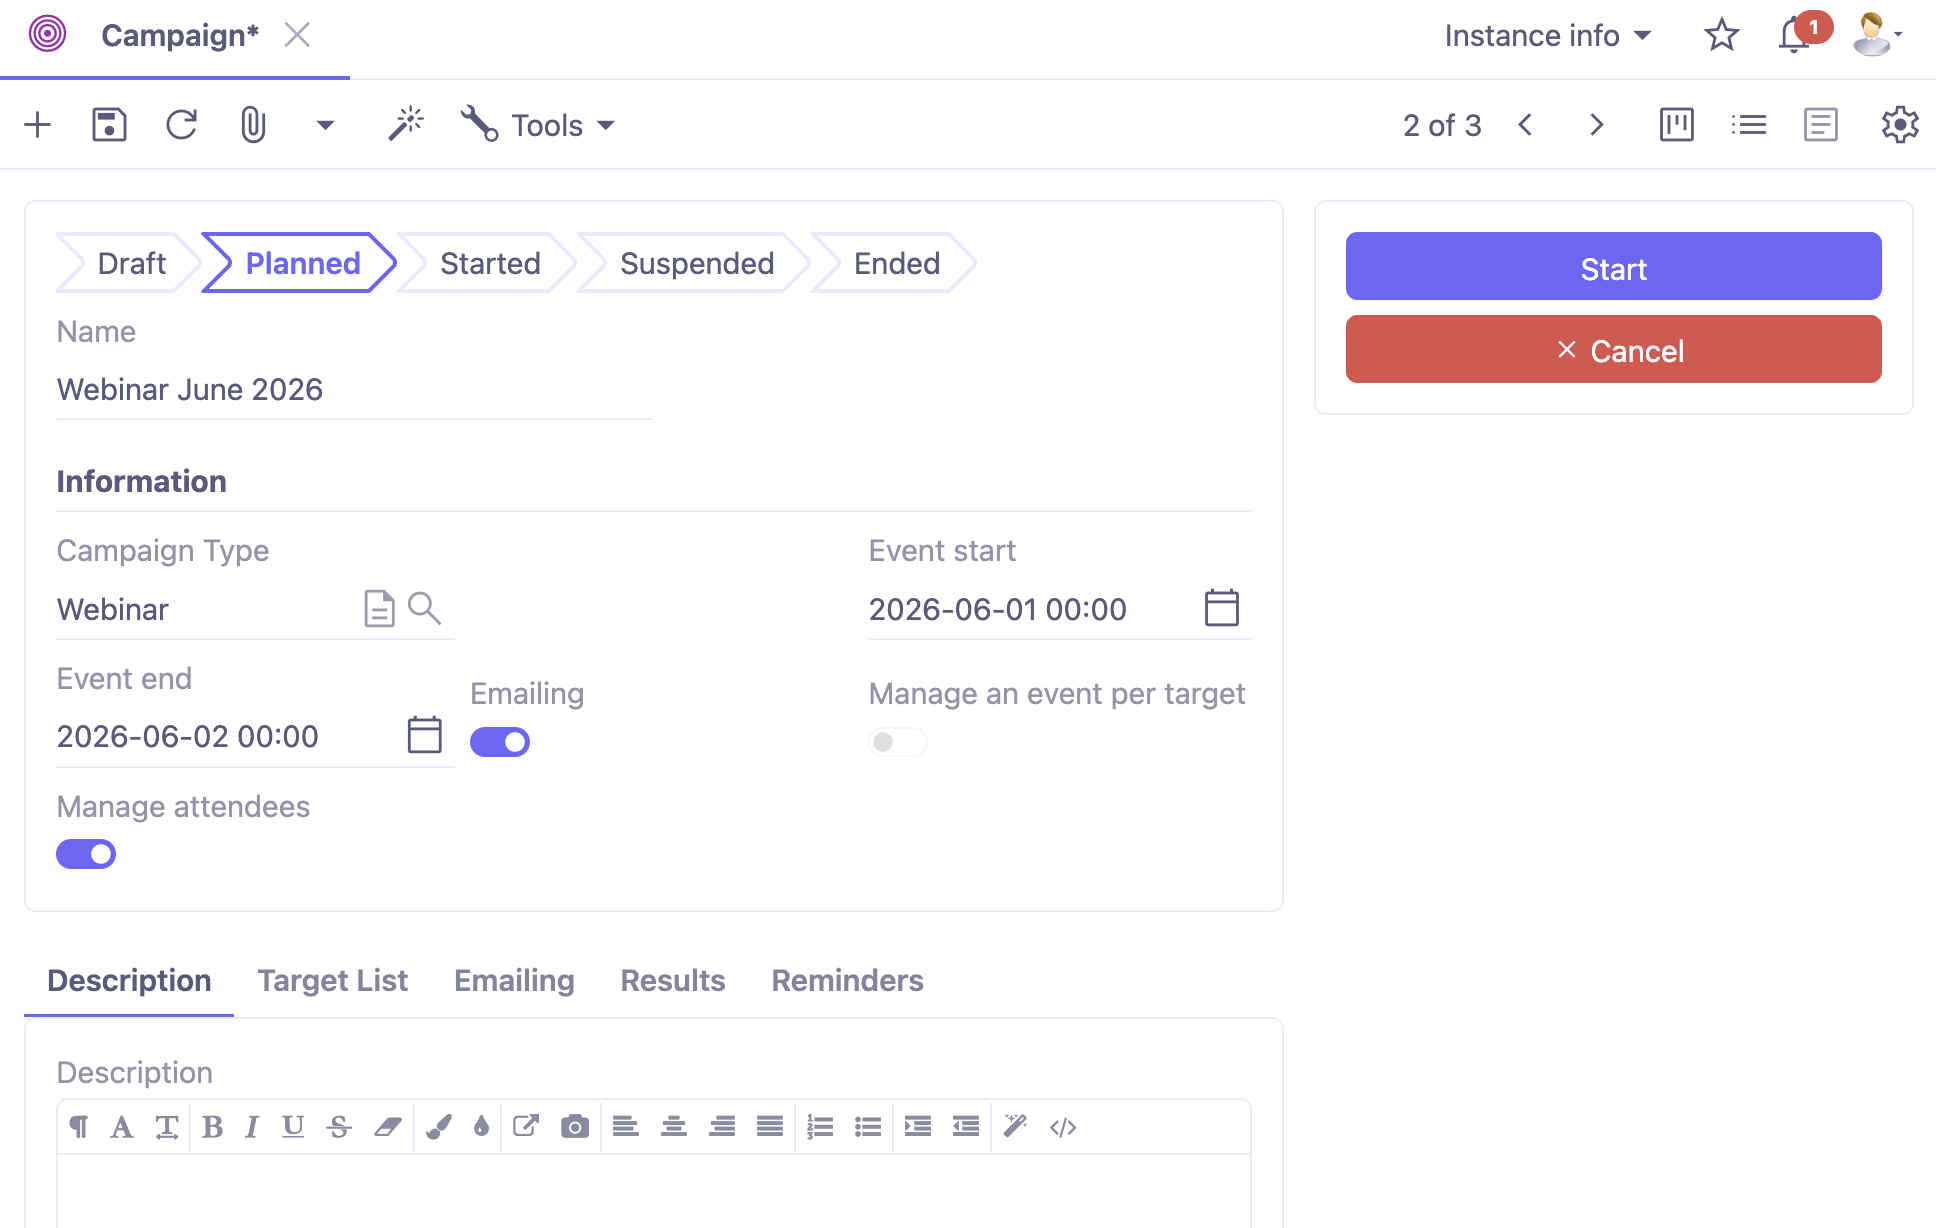Screen dimensions: 1936x1228
Task: Enable Manage an event per target
Action: (897, 741)
